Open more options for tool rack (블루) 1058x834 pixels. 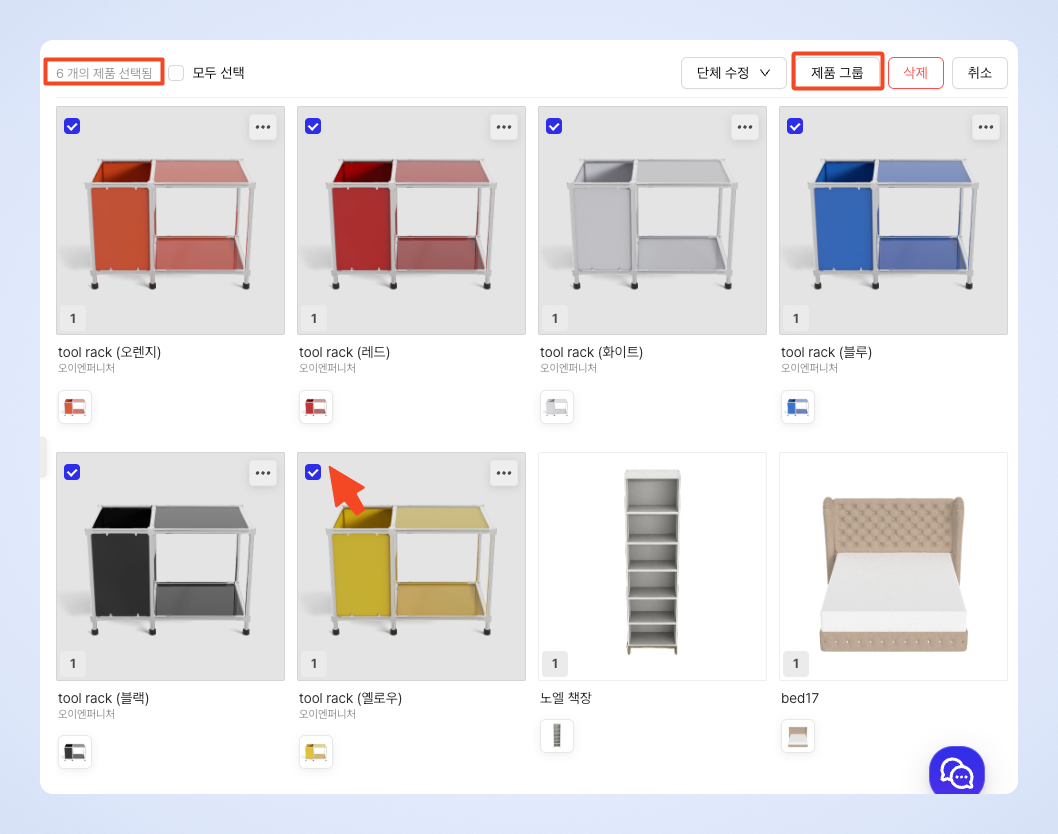(986, 127)
